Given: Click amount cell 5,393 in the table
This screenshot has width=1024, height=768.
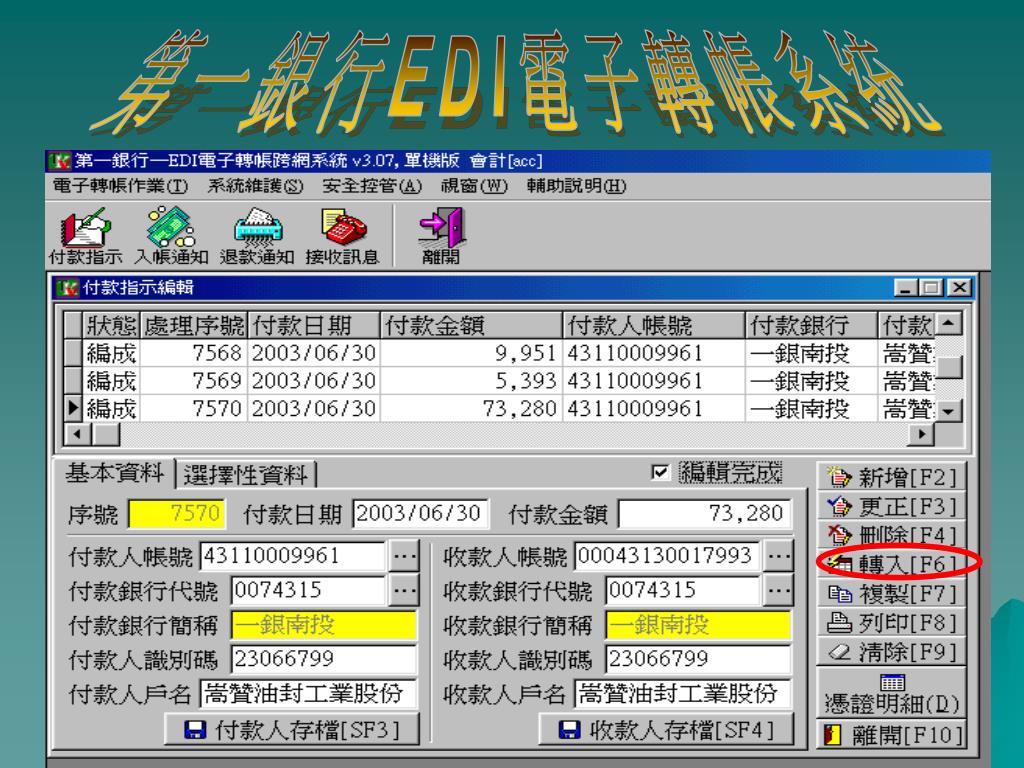Looking at the screenshot, I should [x=471, y=381].
